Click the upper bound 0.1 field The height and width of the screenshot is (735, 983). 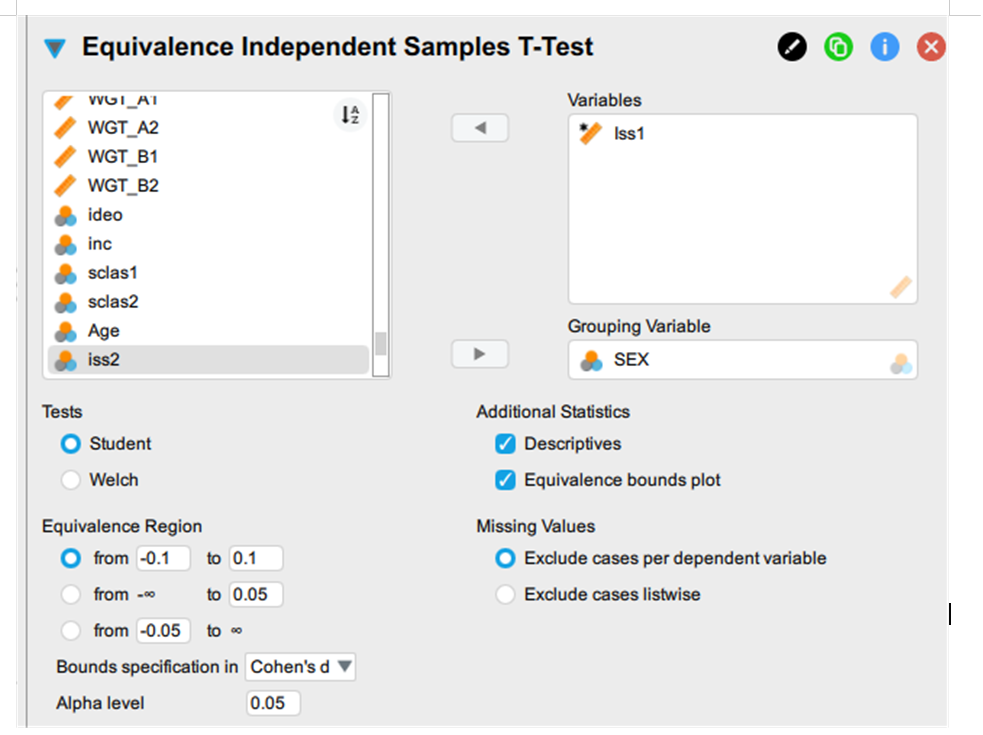point(256,558)
